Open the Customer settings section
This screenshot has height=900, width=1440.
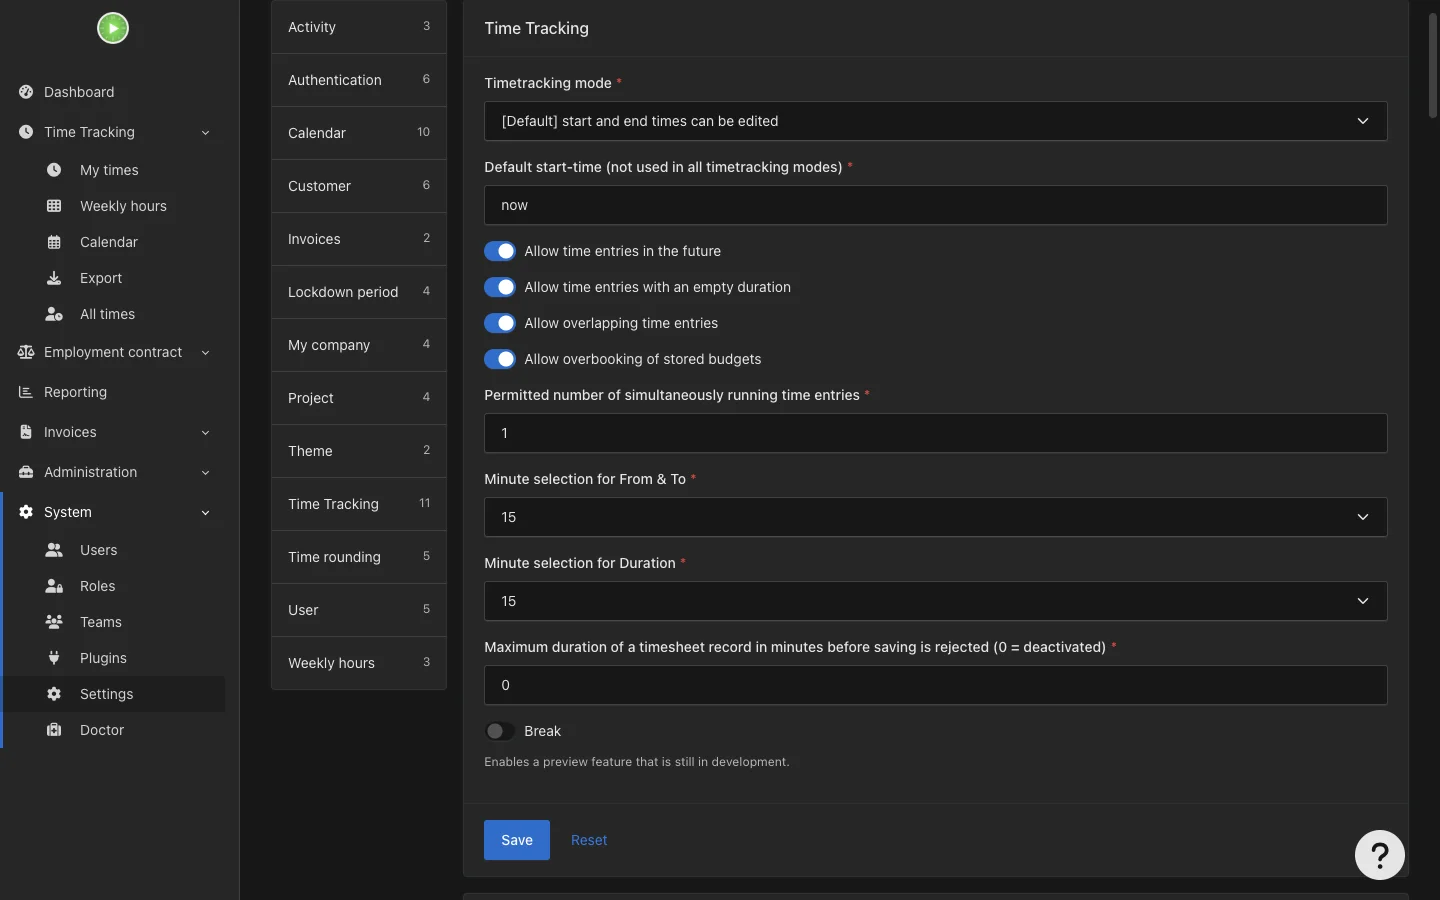[359, 186]
